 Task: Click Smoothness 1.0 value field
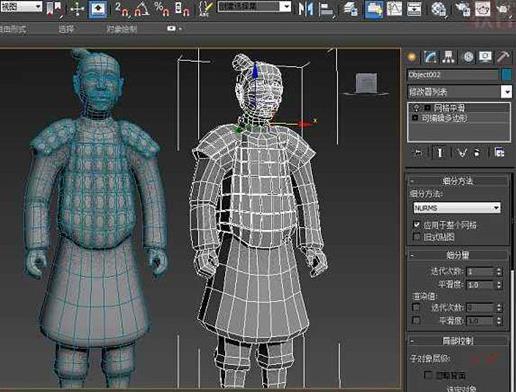480,285
